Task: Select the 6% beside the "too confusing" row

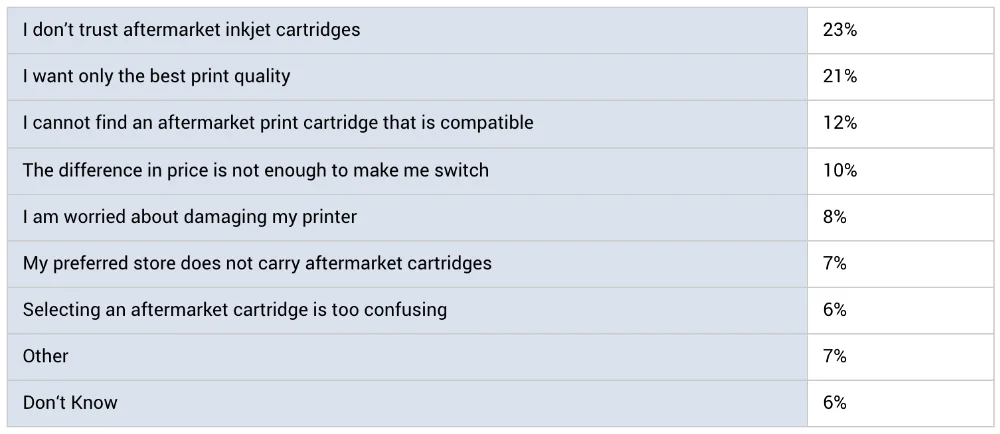Action: coord(835,310)
